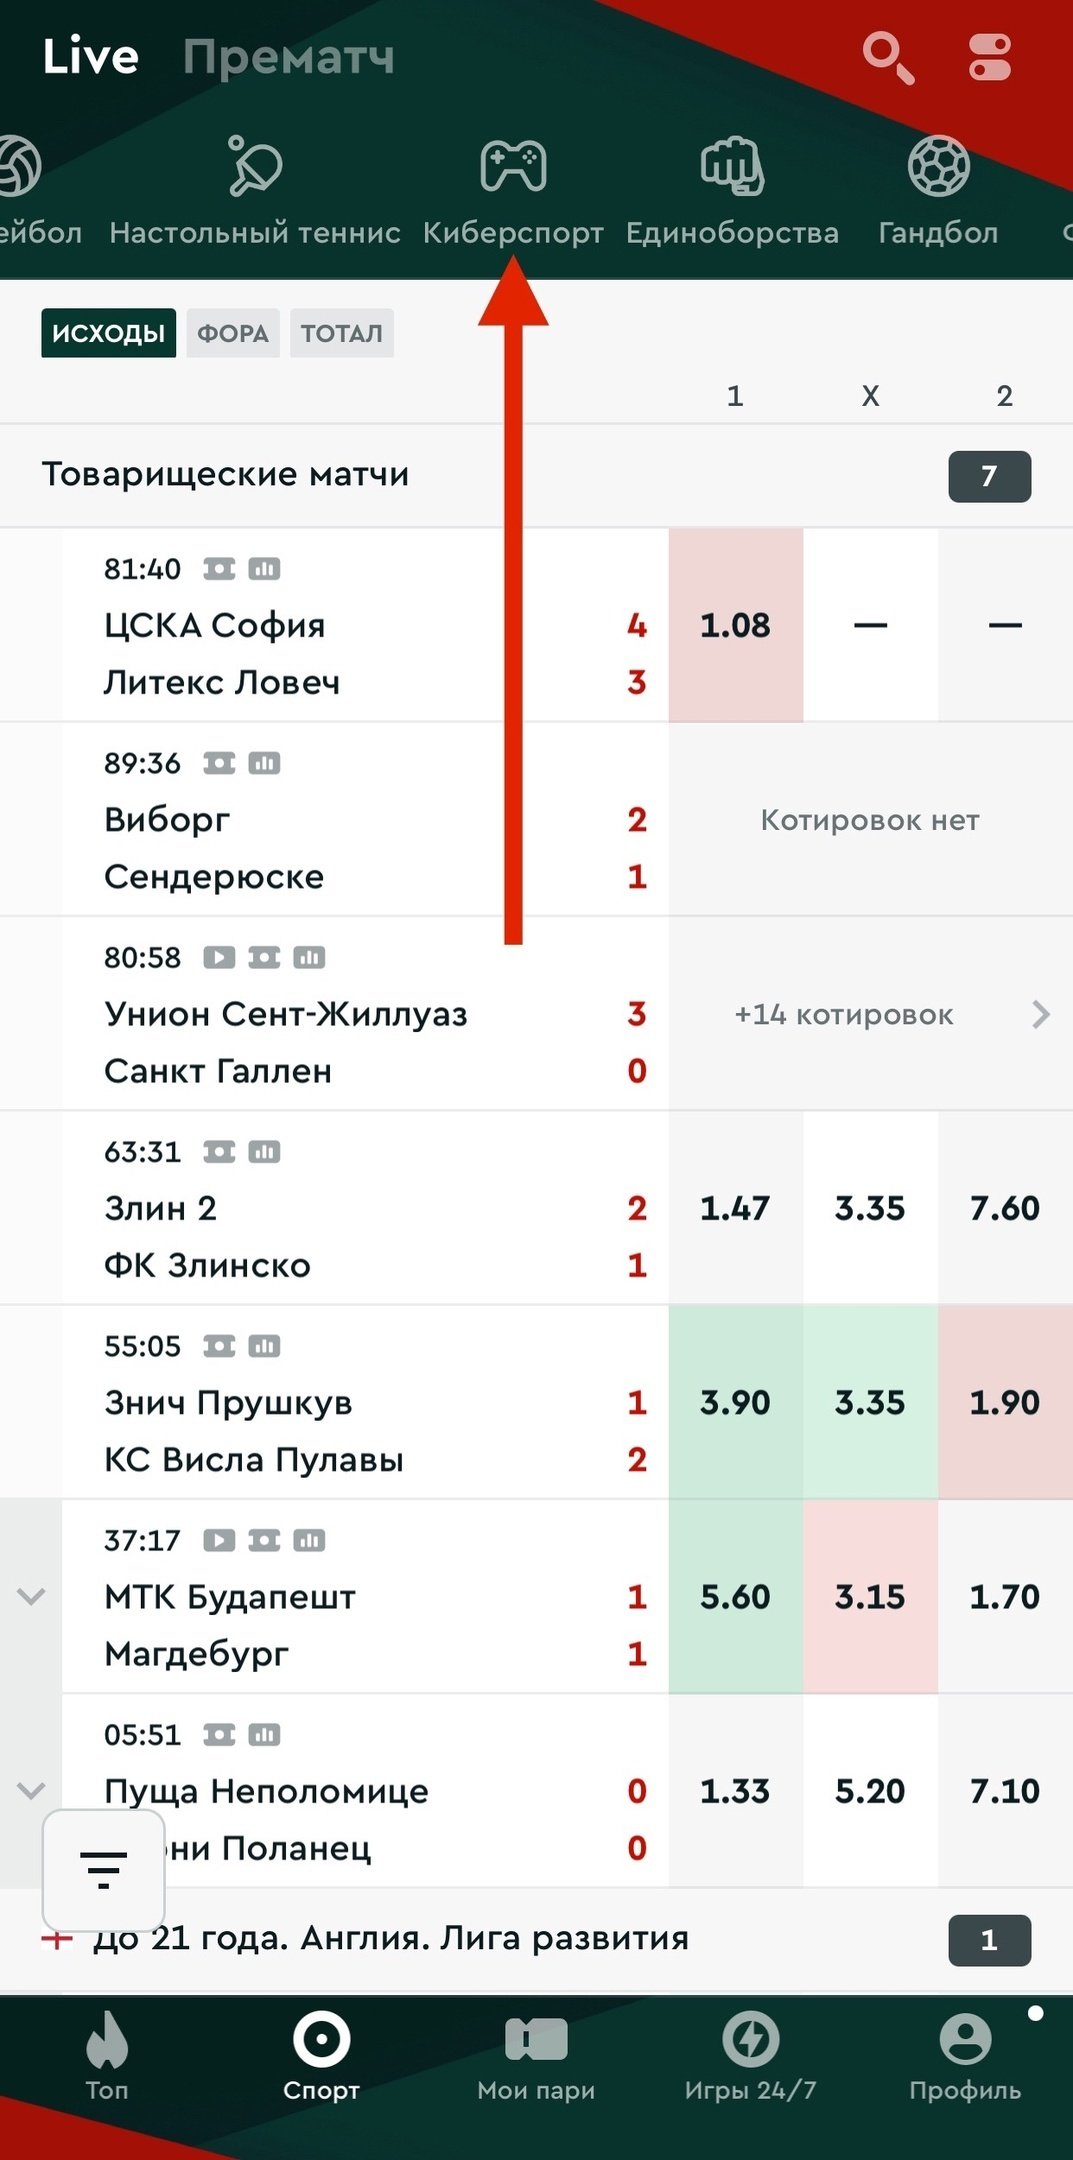Select the Киберспорт gamepad icon
The width and height of the screenshot is (1073, 2160).
[513, 166]
